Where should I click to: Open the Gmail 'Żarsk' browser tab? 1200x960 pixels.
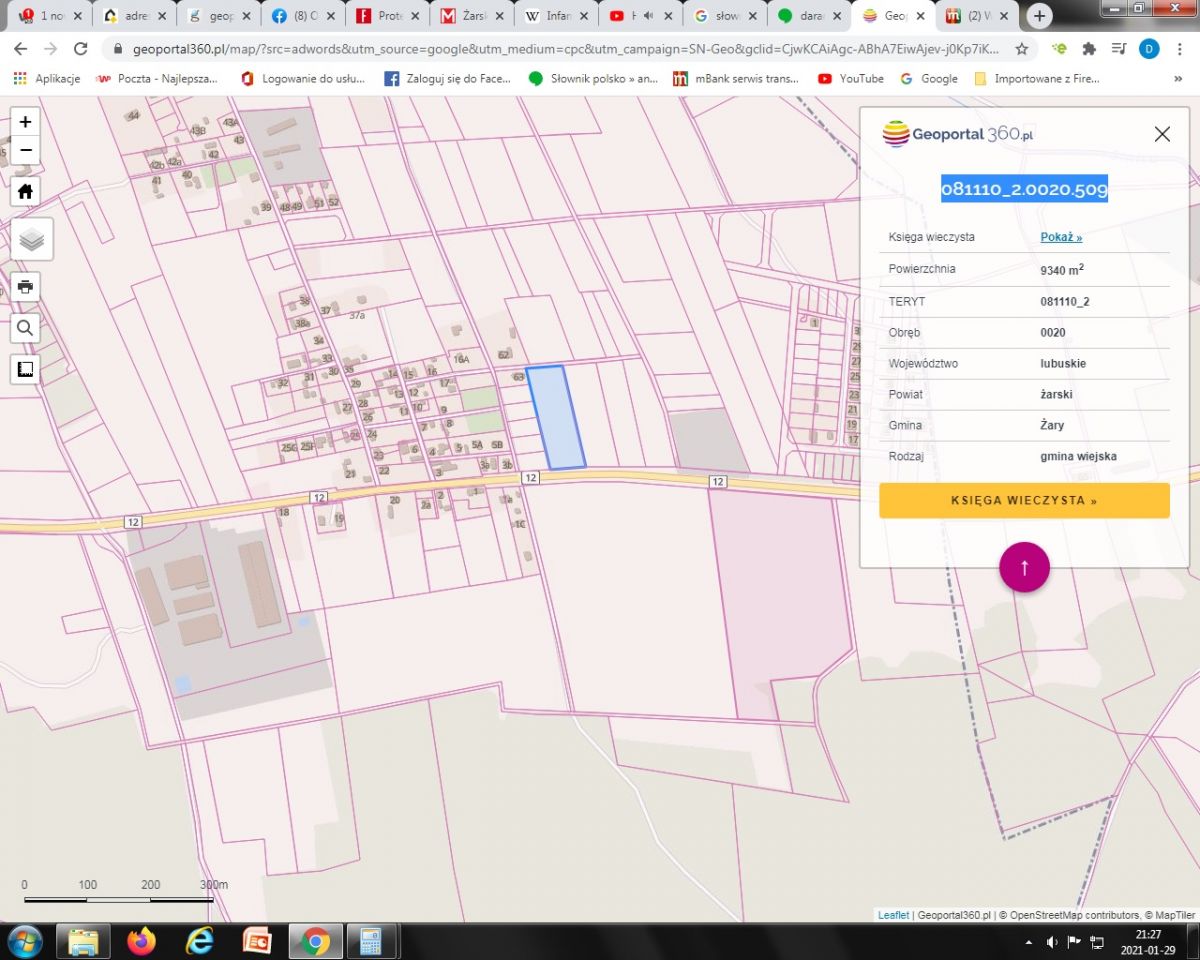coord(473,16)
